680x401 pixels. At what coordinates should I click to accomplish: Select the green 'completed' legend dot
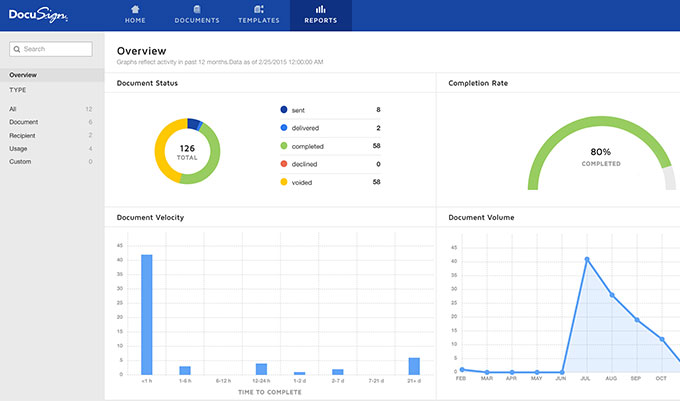tap(284, 145)
